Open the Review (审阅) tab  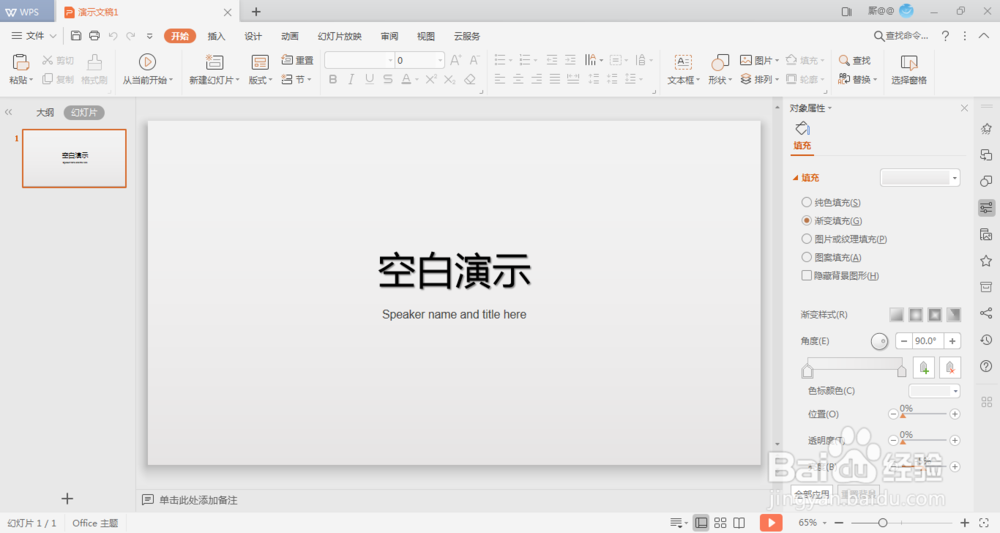tap(389, 36)
